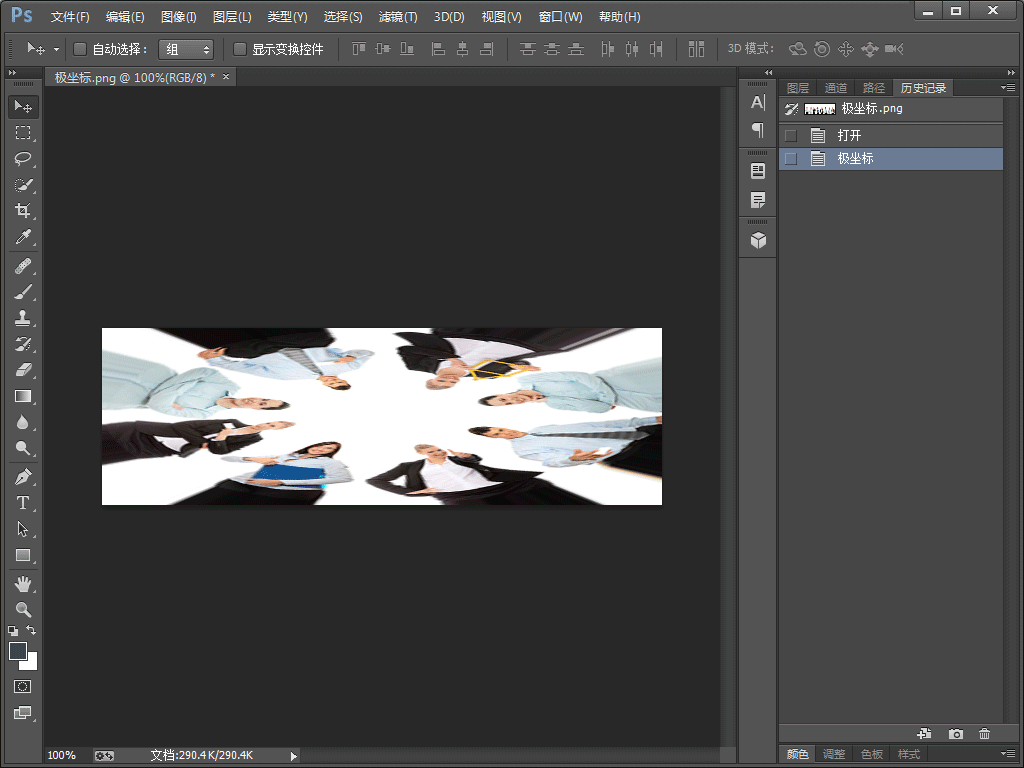Set history brush source for 打开 state

click(x=791, y=136)
